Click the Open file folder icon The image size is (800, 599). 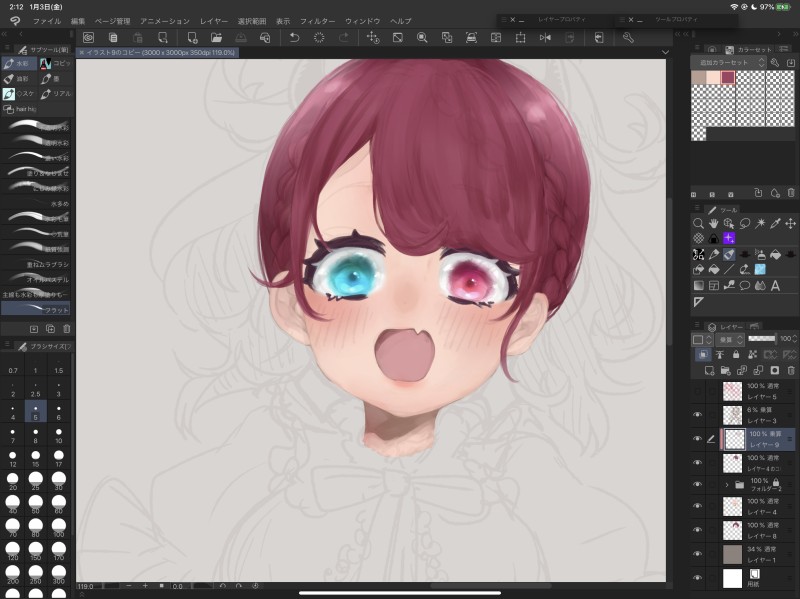[x=216, y=38]
